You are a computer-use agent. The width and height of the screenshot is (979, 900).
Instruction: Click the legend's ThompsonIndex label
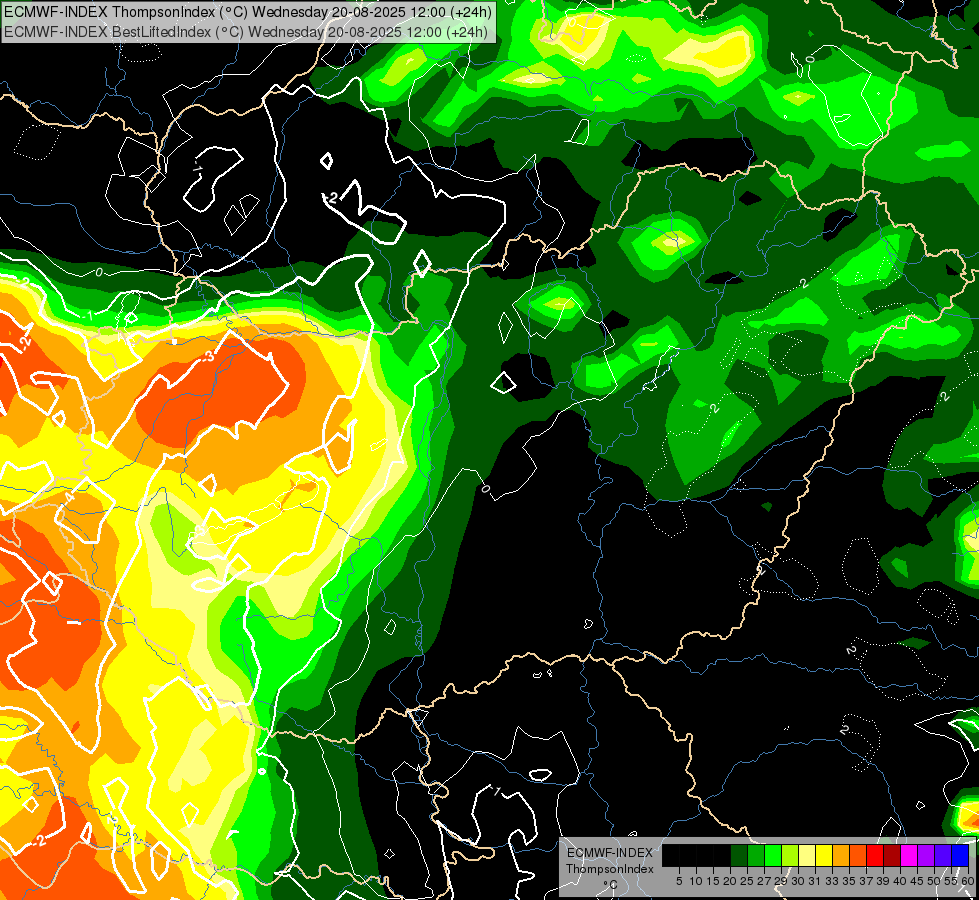610,869
